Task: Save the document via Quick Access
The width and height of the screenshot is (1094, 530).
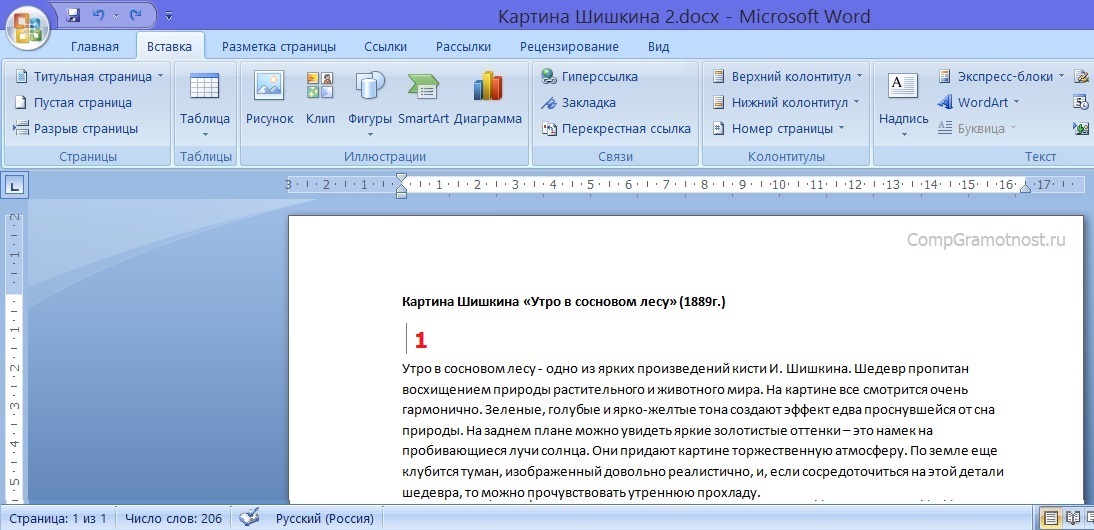Action: (73, 16)
